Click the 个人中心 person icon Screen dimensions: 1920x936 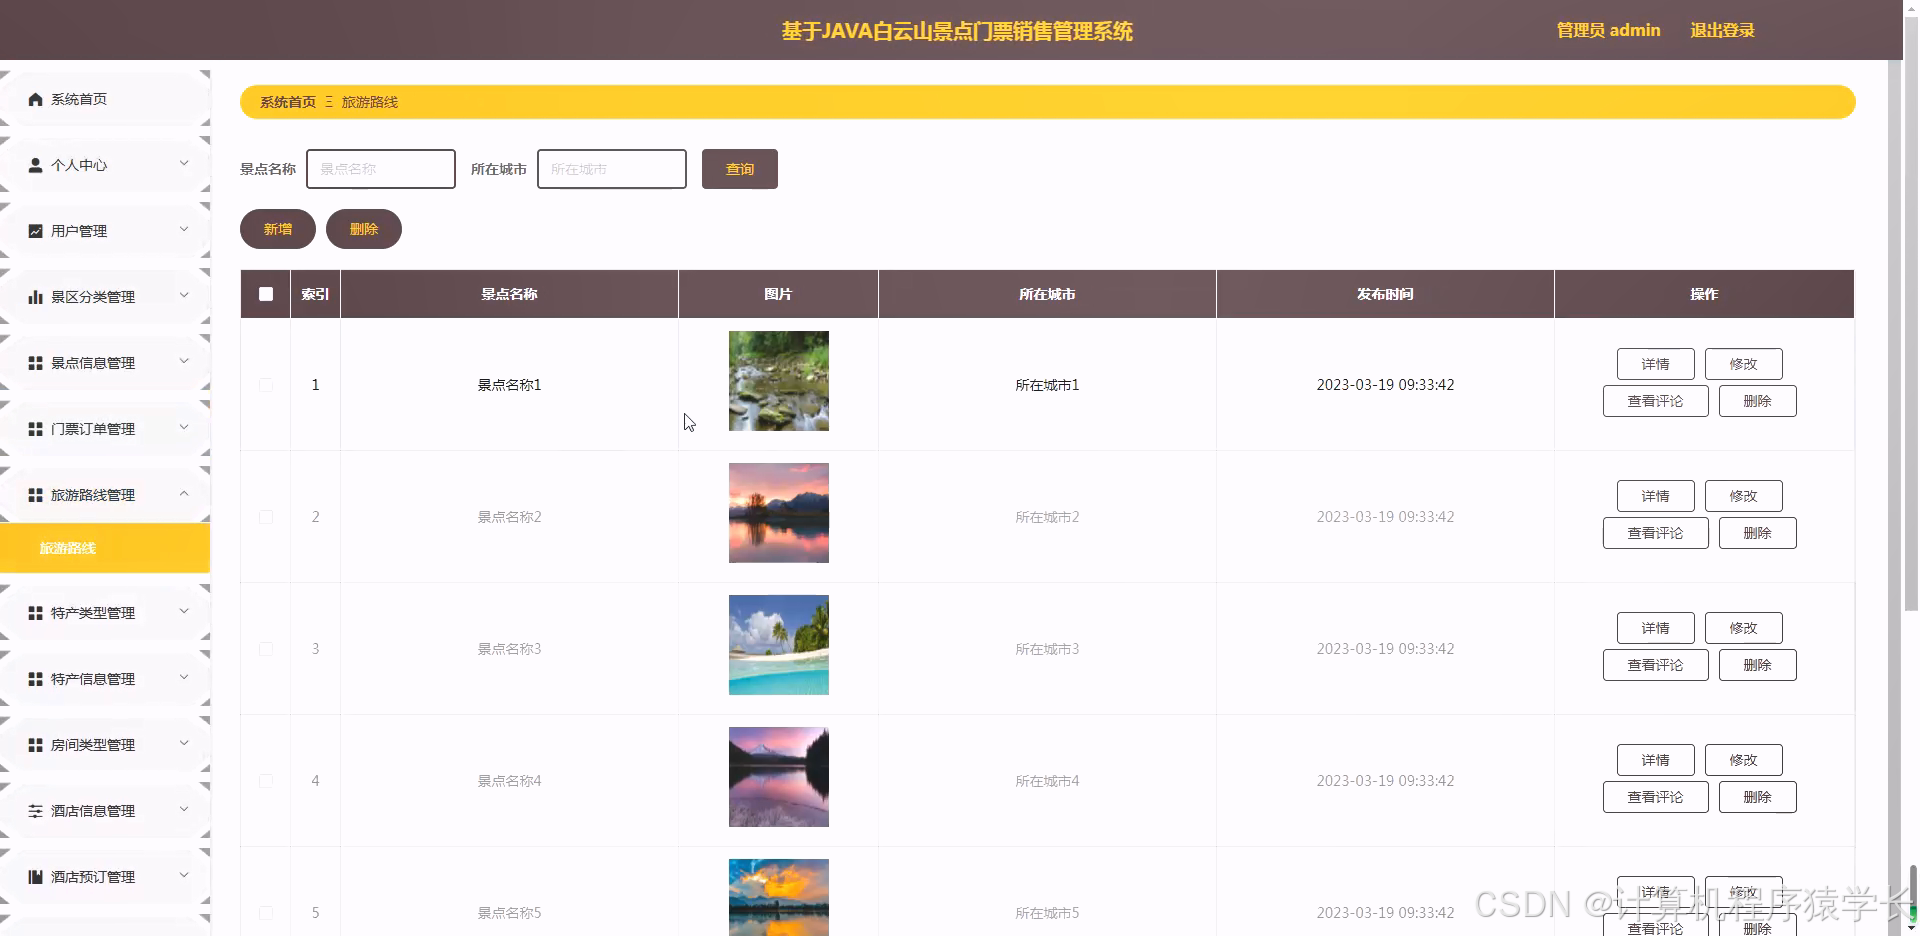point(35,164)
